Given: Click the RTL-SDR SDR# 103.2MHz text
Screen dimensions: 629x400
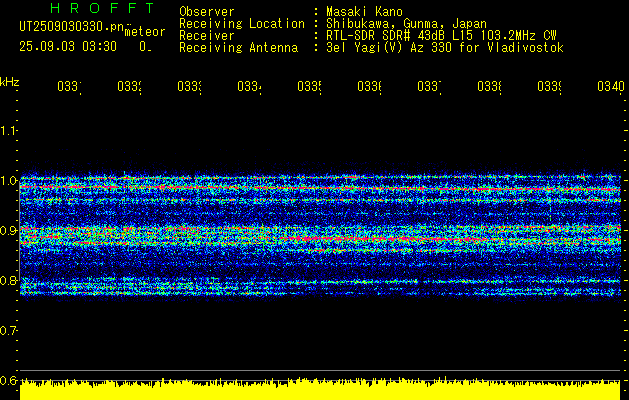Looking at the screenshot, I should tap(441, 36).
